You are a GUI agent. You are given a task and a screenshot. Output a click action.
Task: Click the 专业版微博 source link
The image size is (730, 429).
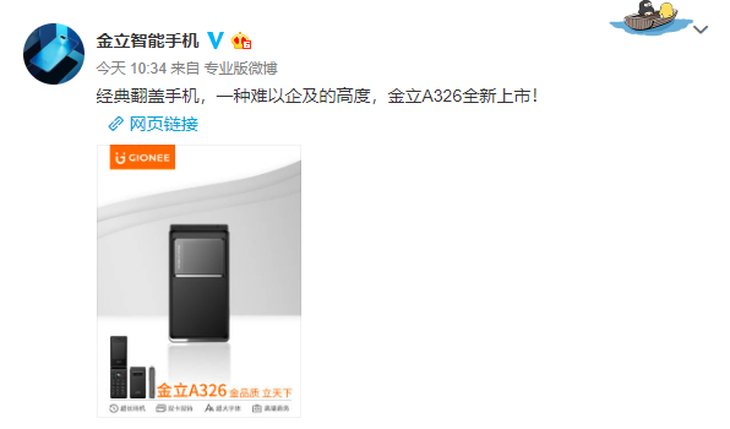coord(241,68)
